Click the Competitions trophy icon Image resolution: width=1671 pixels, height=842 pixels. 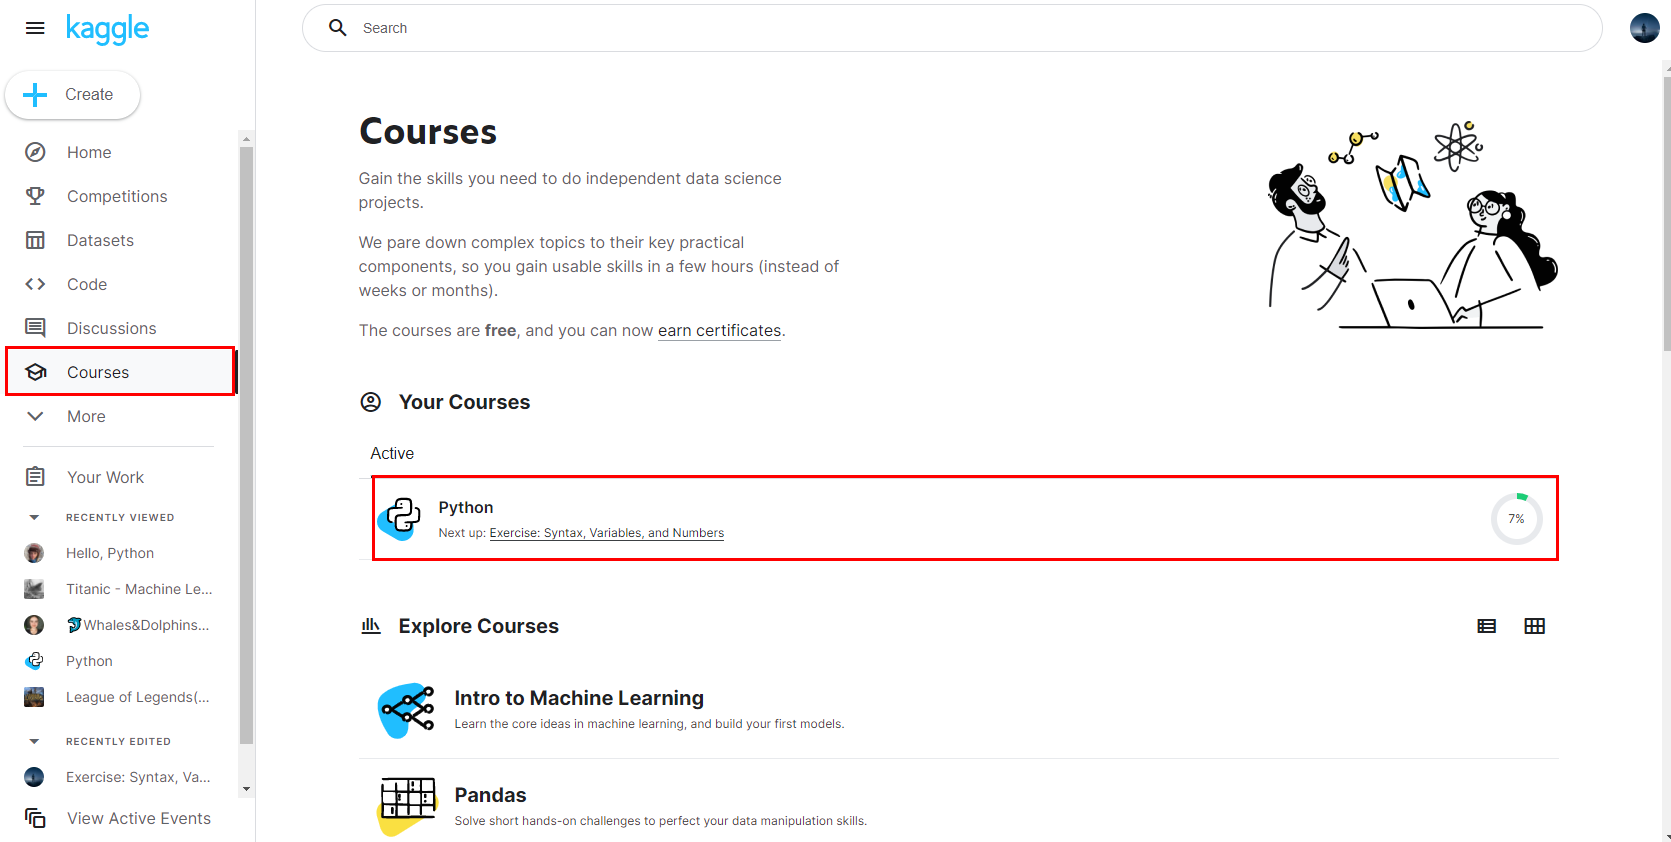coord(35,196)
